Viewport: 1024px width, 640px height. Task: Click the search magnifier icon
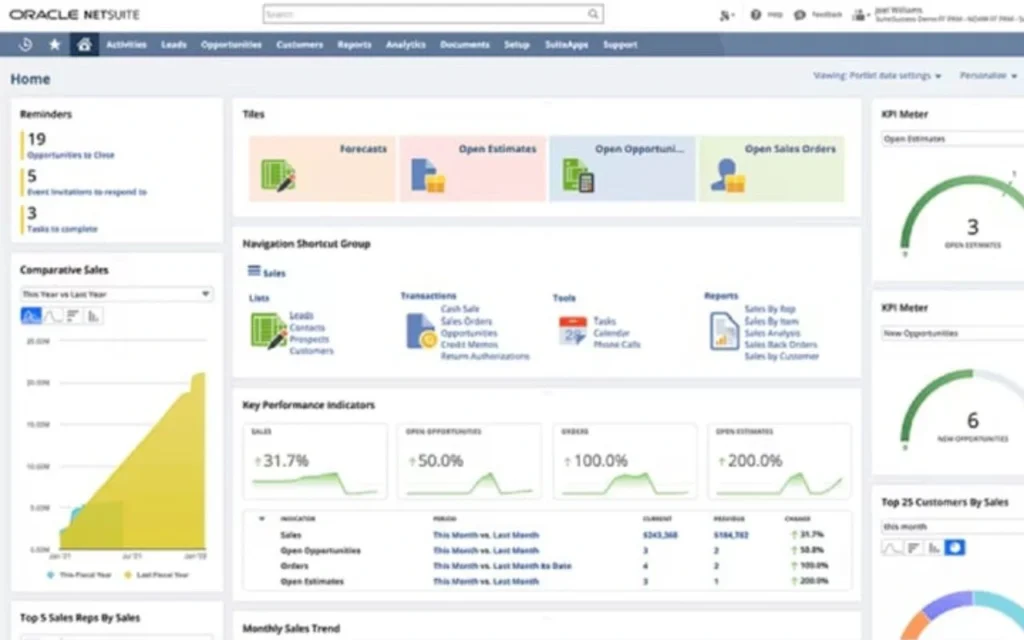point(593,15)
